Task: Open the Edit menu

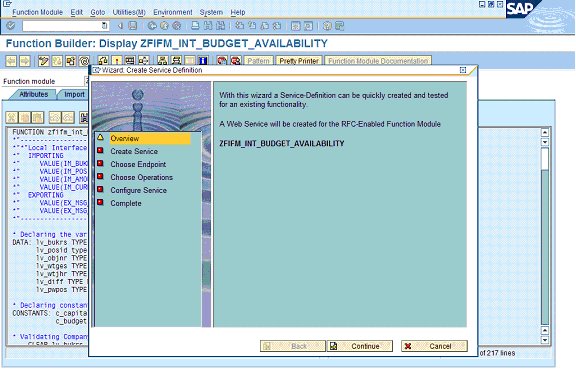Action: coord(76,12)
